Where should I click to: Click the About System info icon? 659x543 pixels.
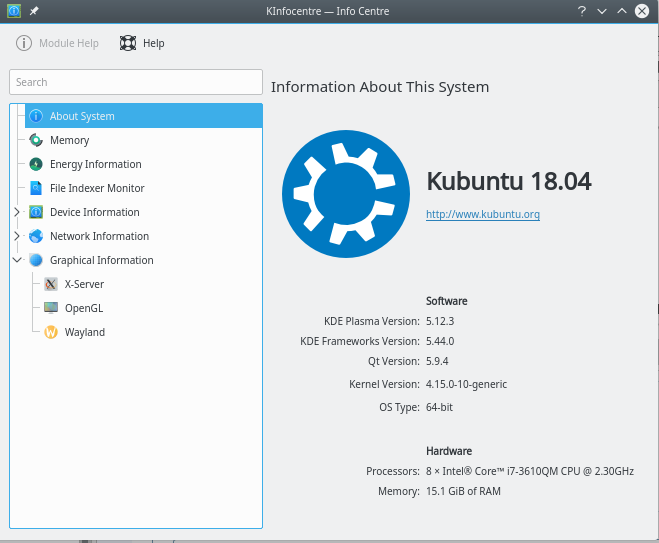[x=36, y=116]
